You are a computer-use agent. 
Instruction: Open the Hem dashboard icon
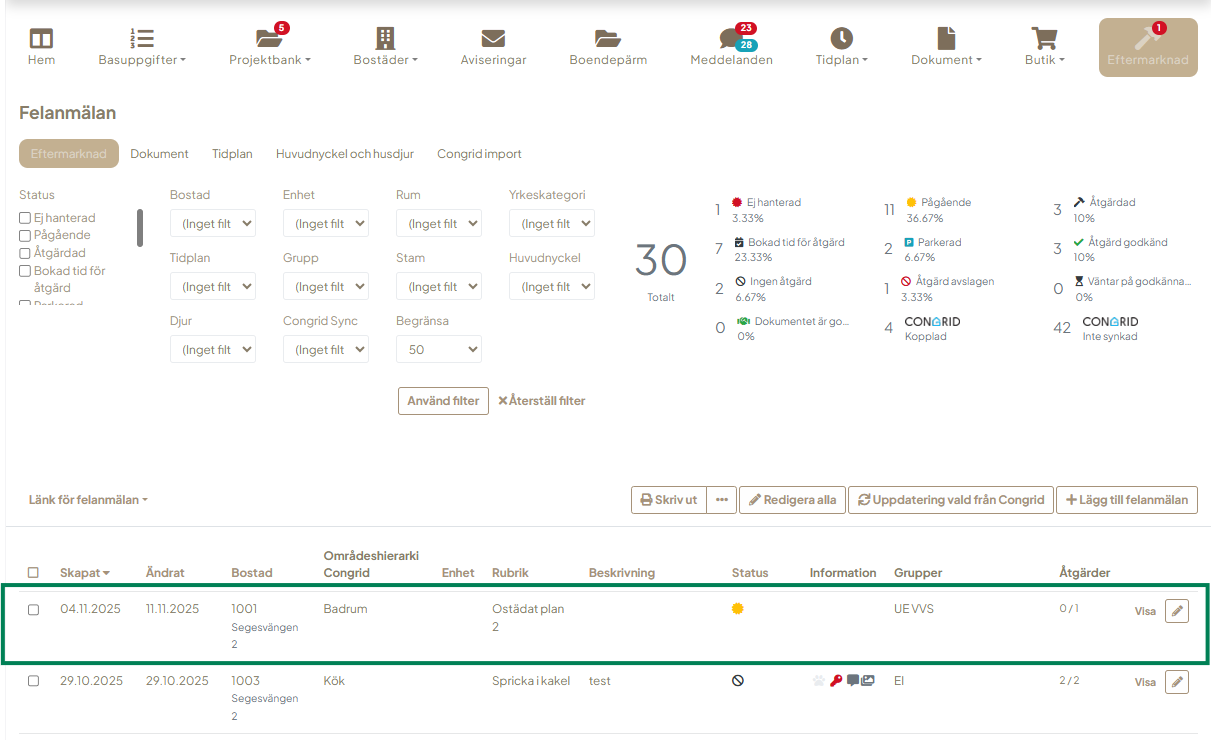click(41, 40)
